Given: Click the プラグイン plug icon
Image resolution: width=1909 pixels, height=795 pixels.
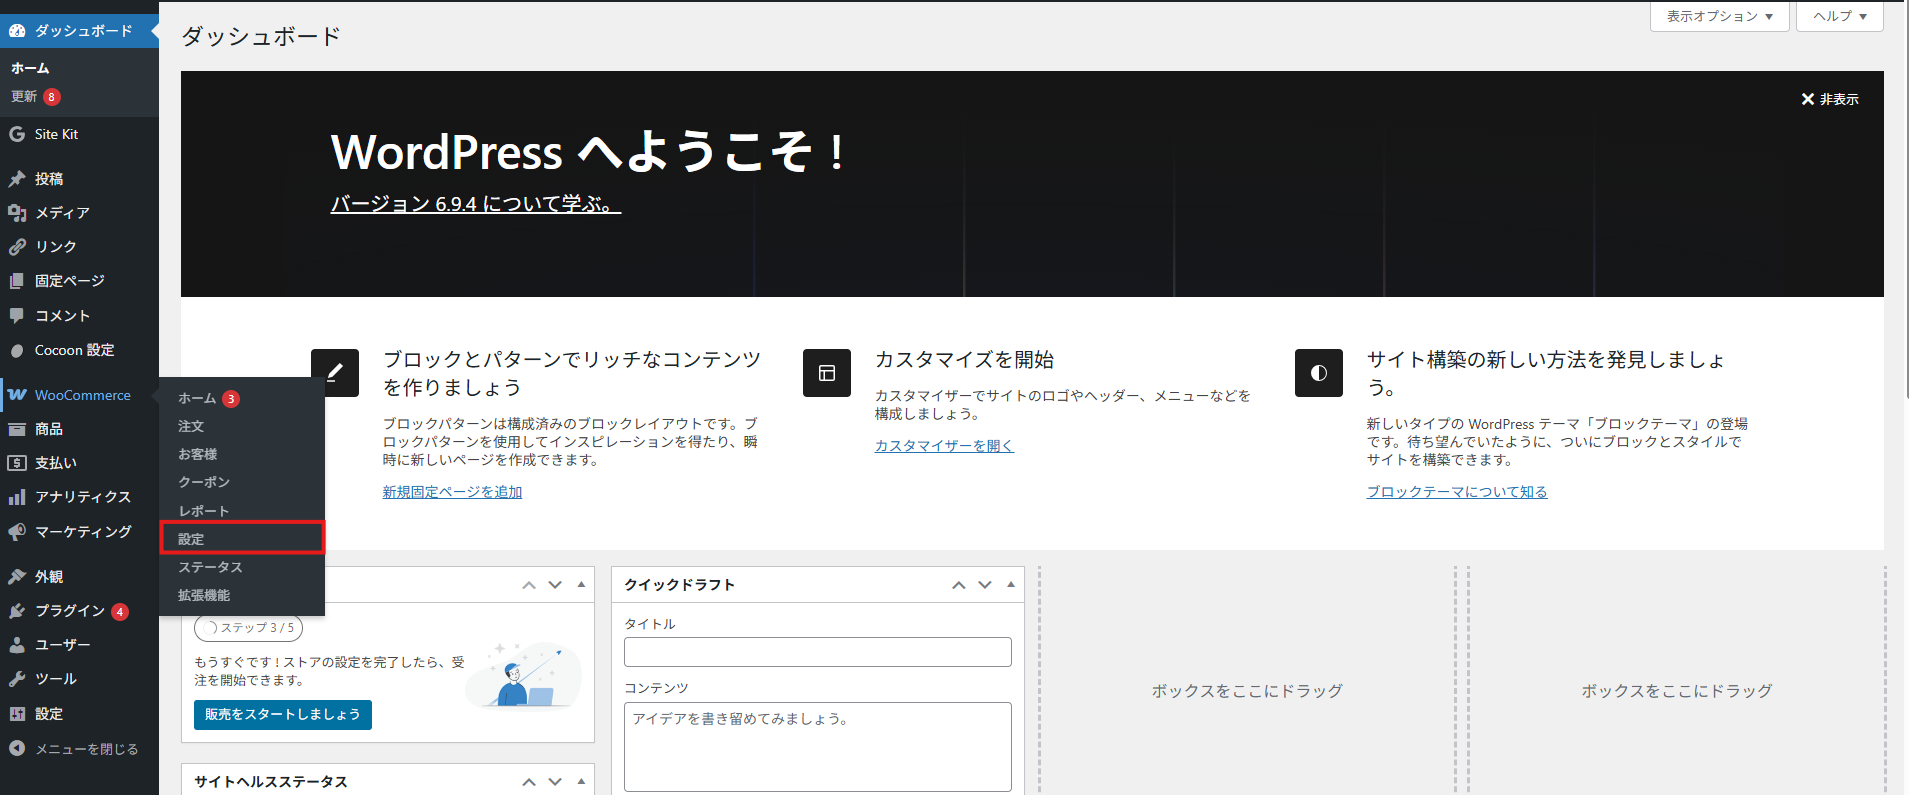Looking at the screenshot, I should 17,611.
